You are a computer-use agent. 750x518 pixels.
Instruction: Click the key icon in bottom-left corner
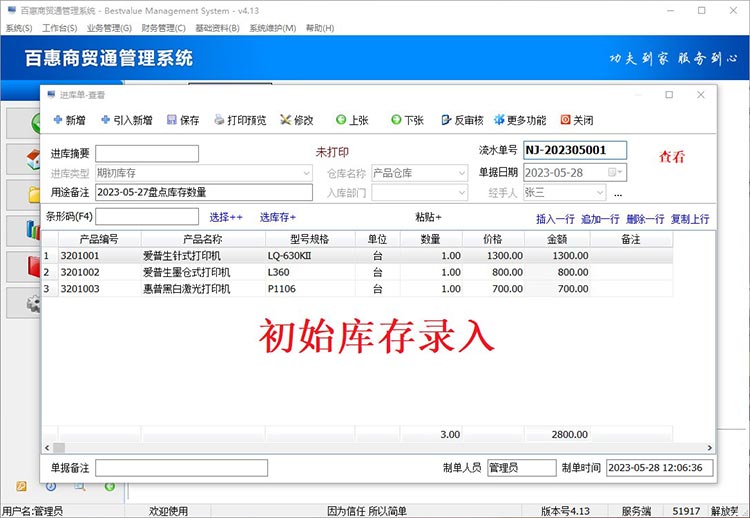(21, 486)
